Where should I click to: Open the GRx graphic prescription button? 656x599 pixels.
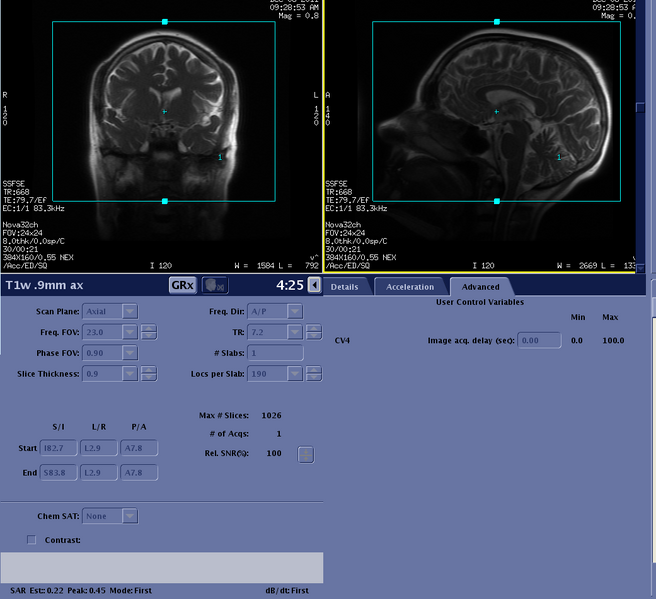pyautogui.click(x=182, y=285)
